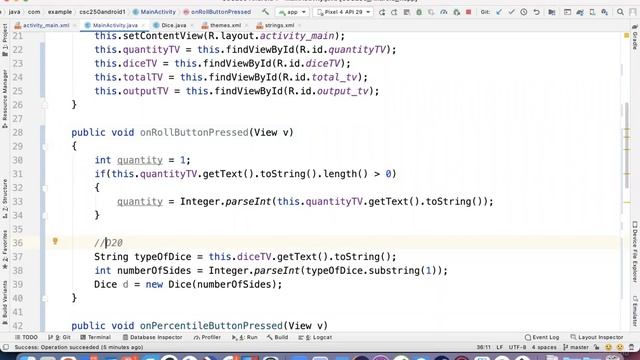Viewport: 640px width, 360px height.
Task: Click the Search Everywhere magnifier icon
Action: tap(620, 12)
